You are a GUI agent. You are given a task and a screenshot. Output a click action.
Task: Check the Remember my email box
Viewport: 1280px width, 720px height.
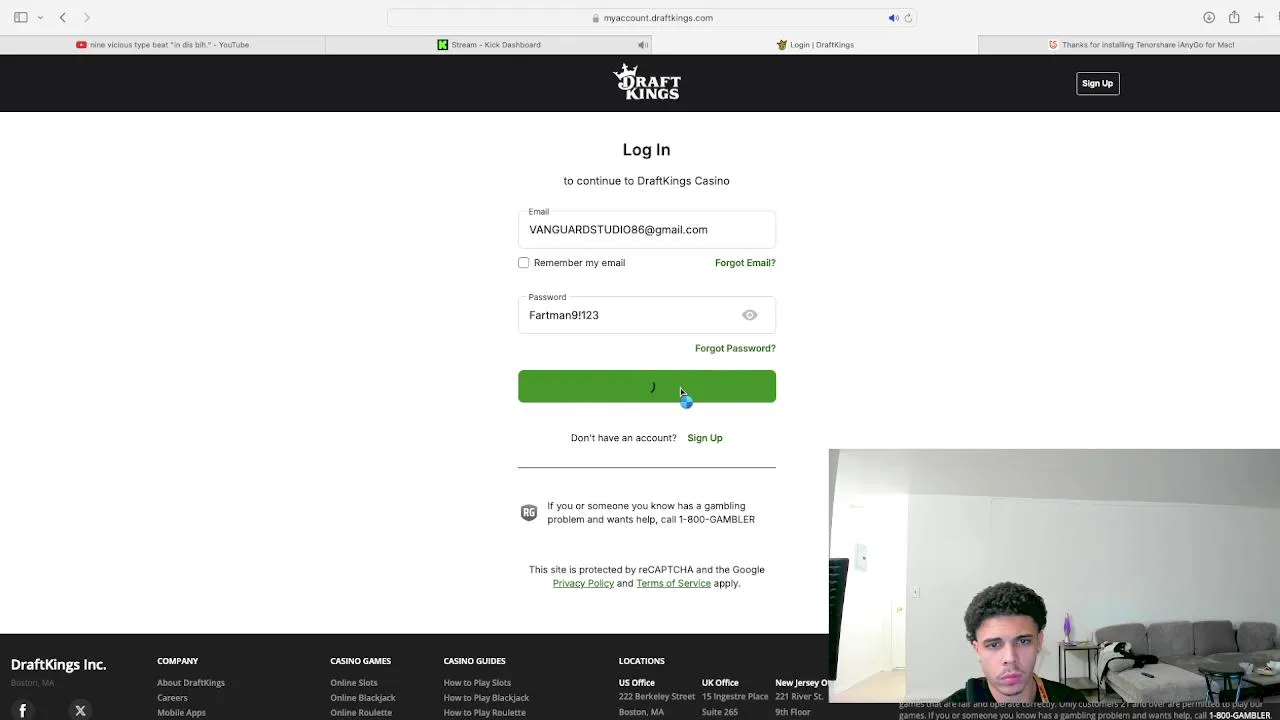pyautogui.click(x=523, y=263)
